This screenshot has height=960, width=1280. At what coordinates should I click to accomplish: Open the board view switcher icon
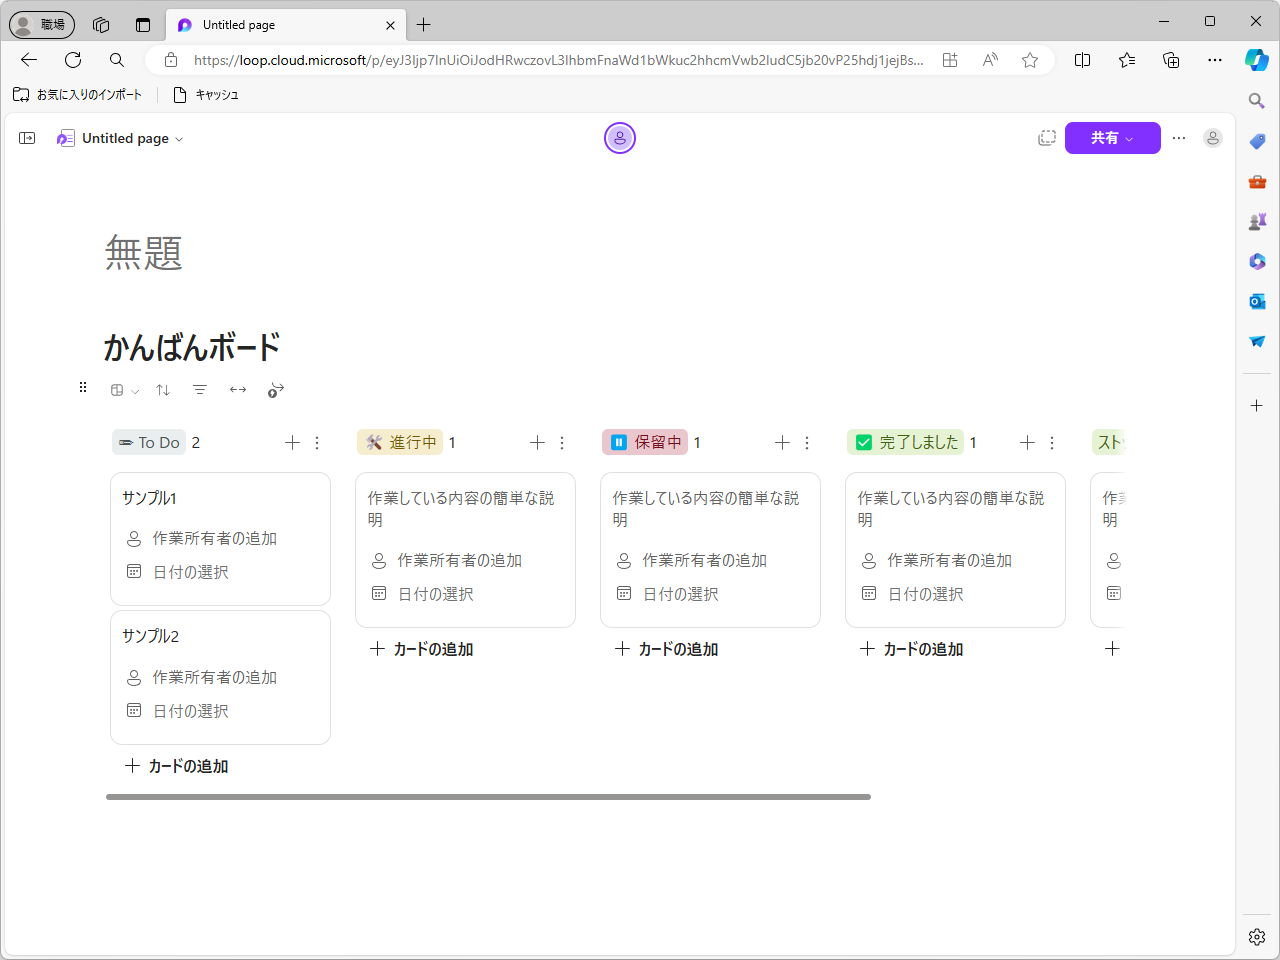point(117,389)
